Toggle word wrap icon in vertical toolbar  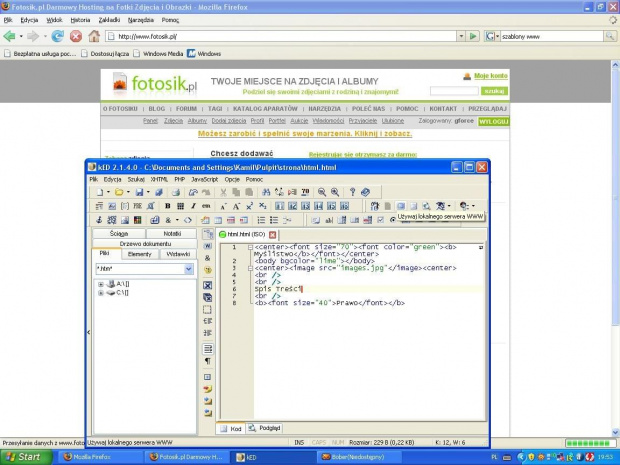pos(208,349)
